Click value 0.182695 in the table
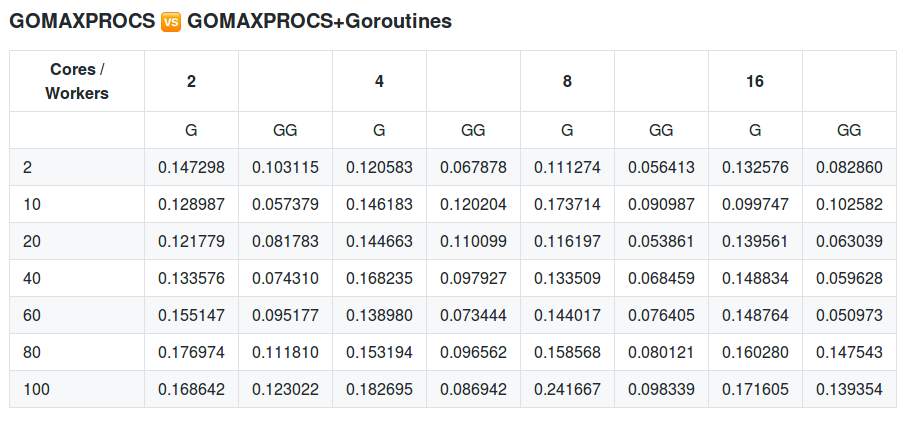The height and width of the screenshot is (422, 919). (x=379, y=389)
